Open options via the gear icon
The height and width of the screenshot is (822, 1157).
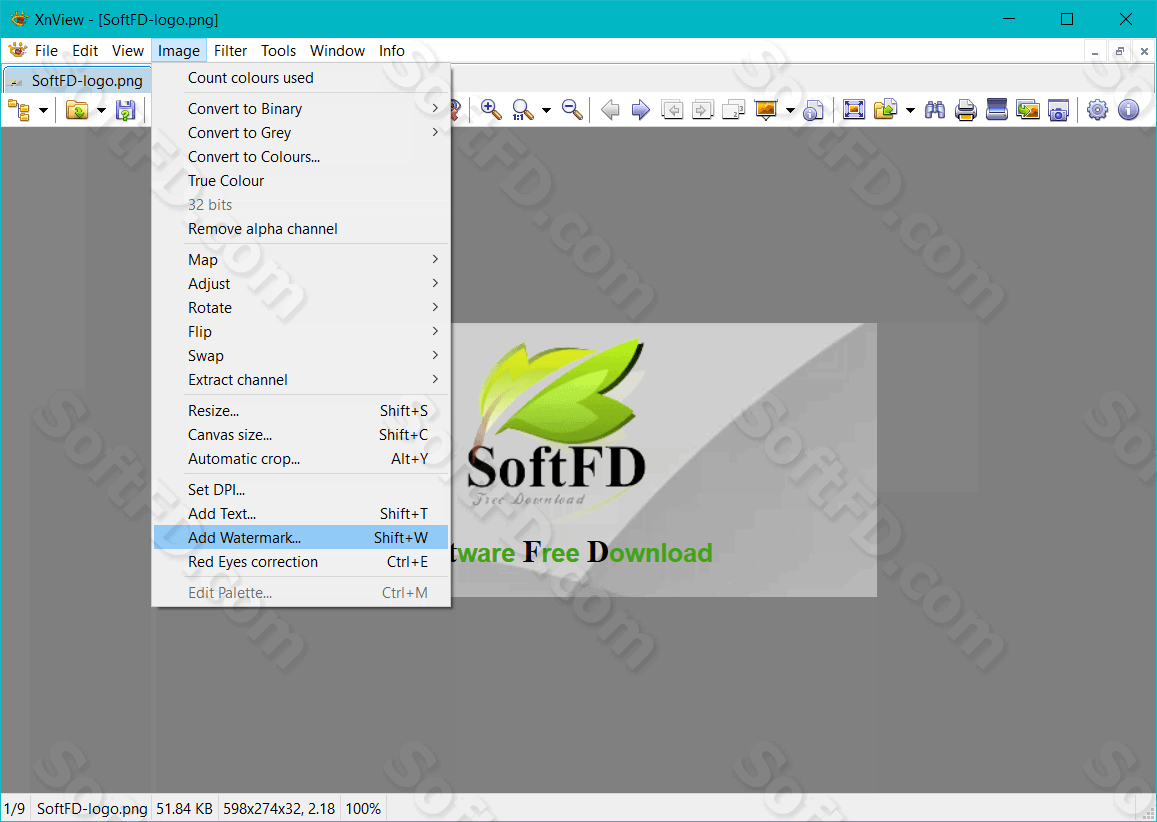tap(1097, 110)
